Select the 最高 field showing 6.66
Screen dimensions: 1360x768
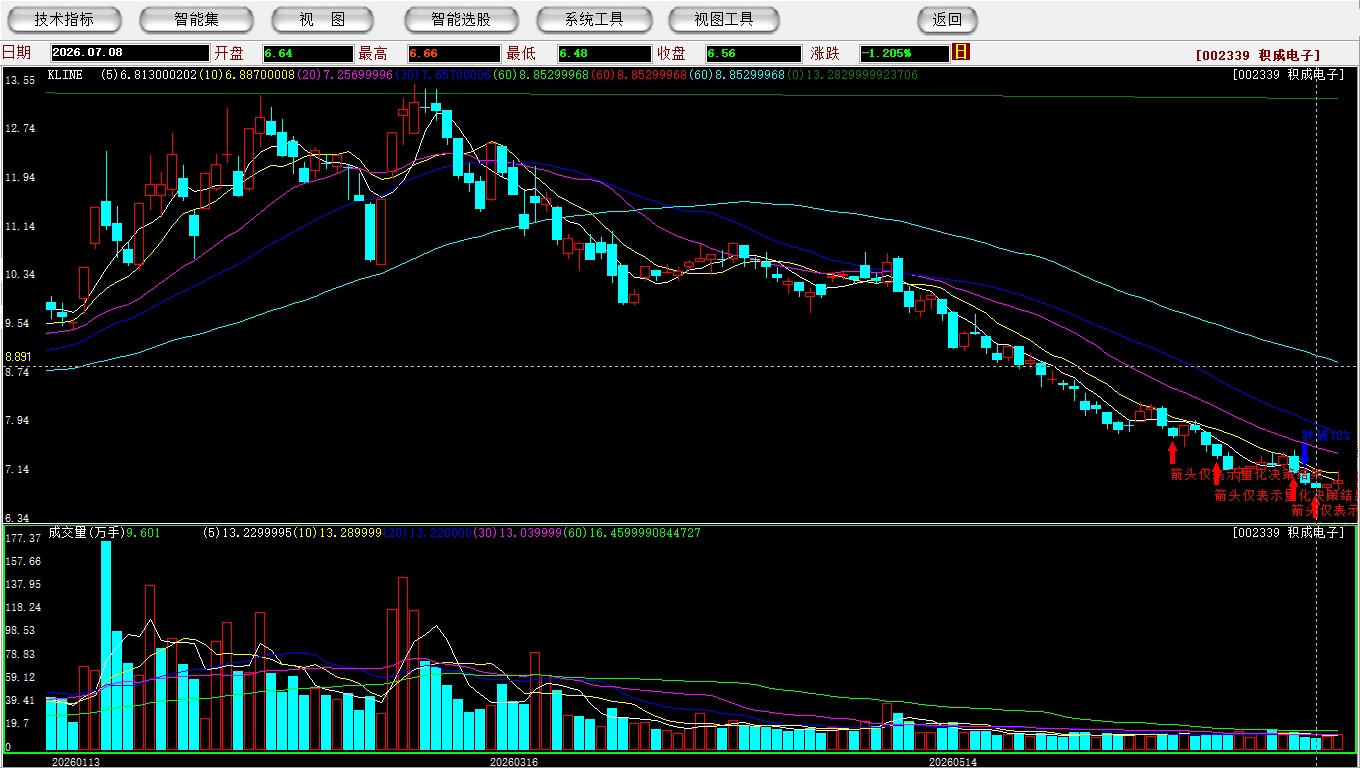[x=454, y=53]
